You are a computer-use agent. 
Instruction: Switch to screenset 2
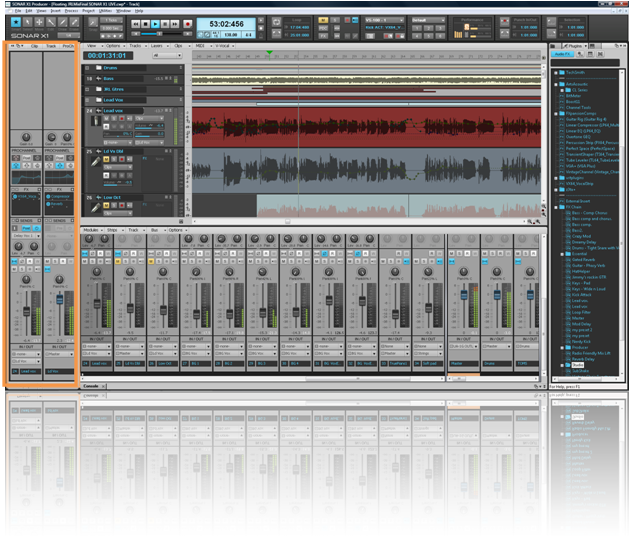click(429, 28)
